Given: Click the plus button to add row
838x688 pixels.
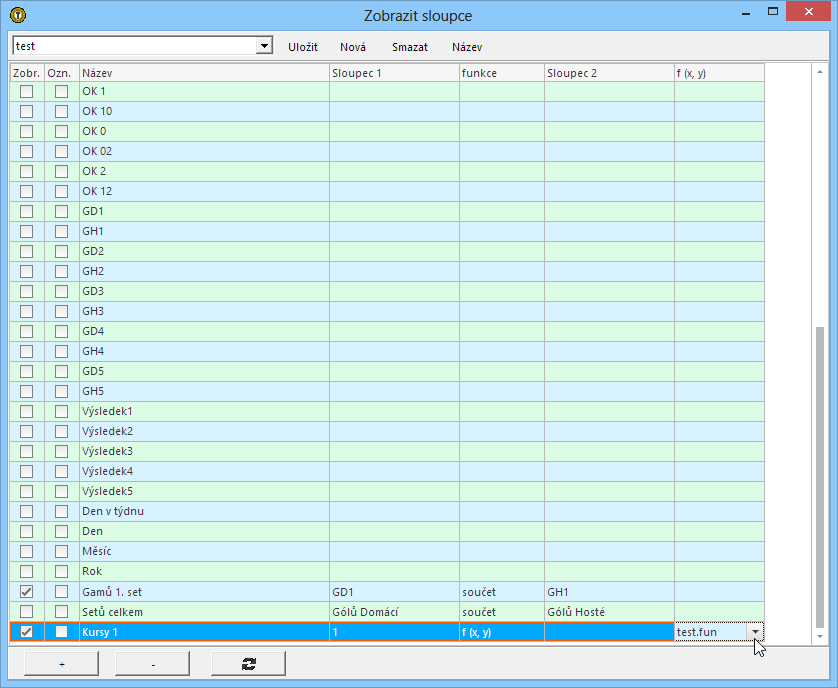Looking at the screenshot, I should coord(62,663).
